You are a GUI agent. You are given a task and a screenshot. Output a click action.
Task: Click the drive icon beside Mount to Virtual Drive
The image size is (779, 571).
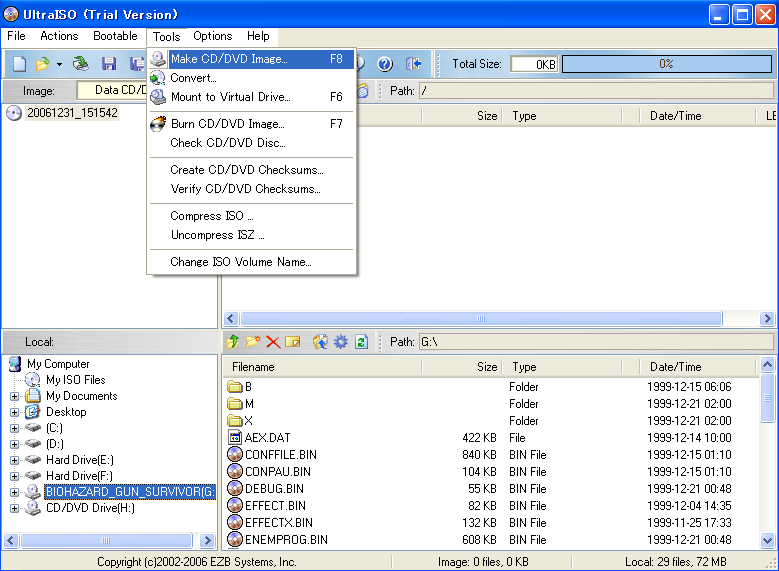(x=158, y=96)
